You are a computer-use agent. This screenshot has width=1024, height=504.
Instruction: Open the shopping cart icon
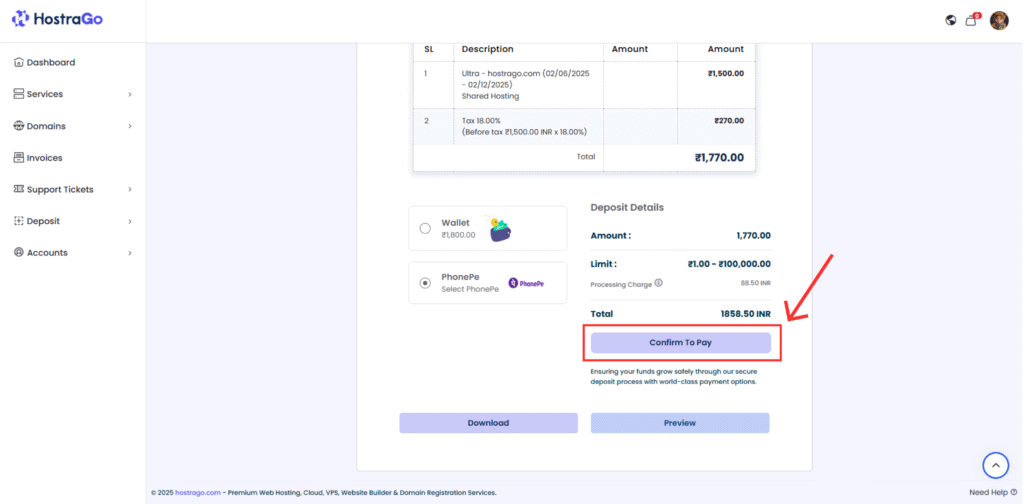pos(972,20)
